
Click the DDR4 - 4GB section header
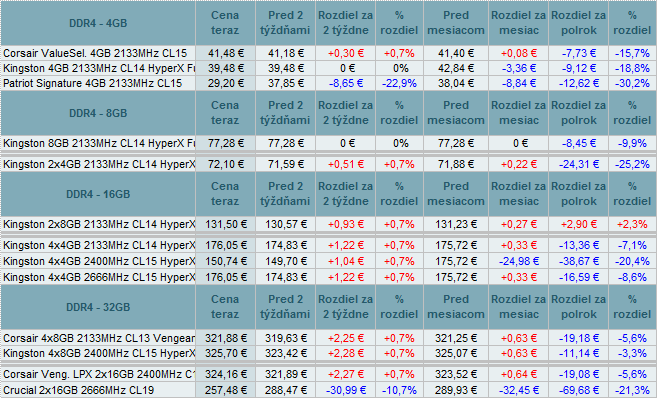pyautogui.click(x=98, y=23)
